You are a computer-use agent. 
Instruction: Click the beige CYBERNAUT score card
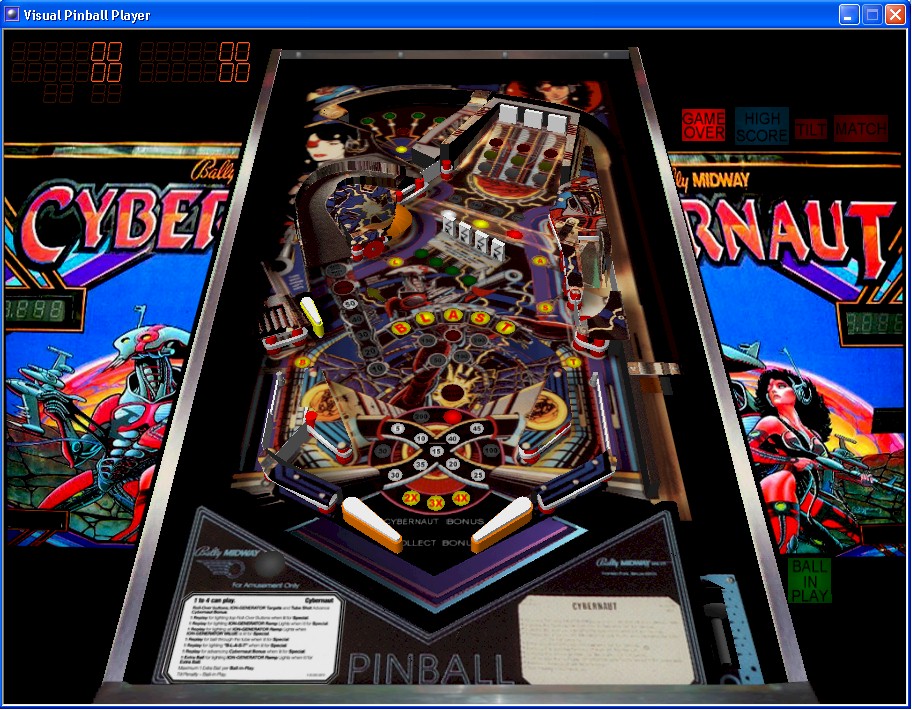click(605, 639)
